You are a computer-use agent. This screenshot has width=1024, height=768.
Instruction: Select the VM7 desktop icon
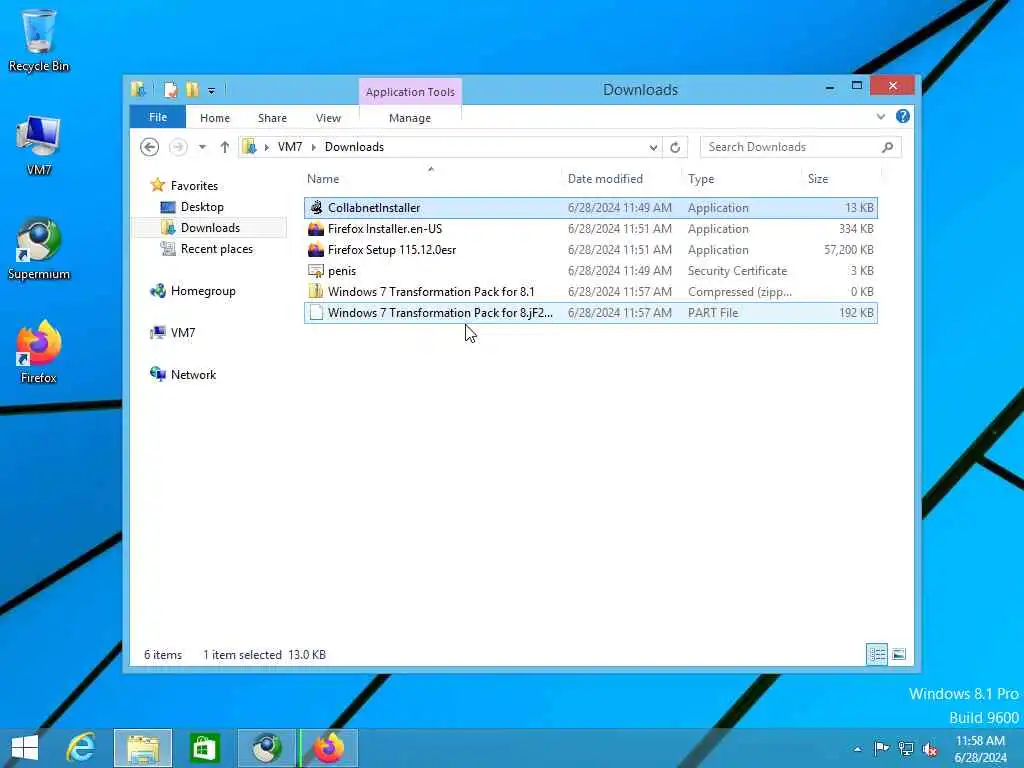pos(39,145)
